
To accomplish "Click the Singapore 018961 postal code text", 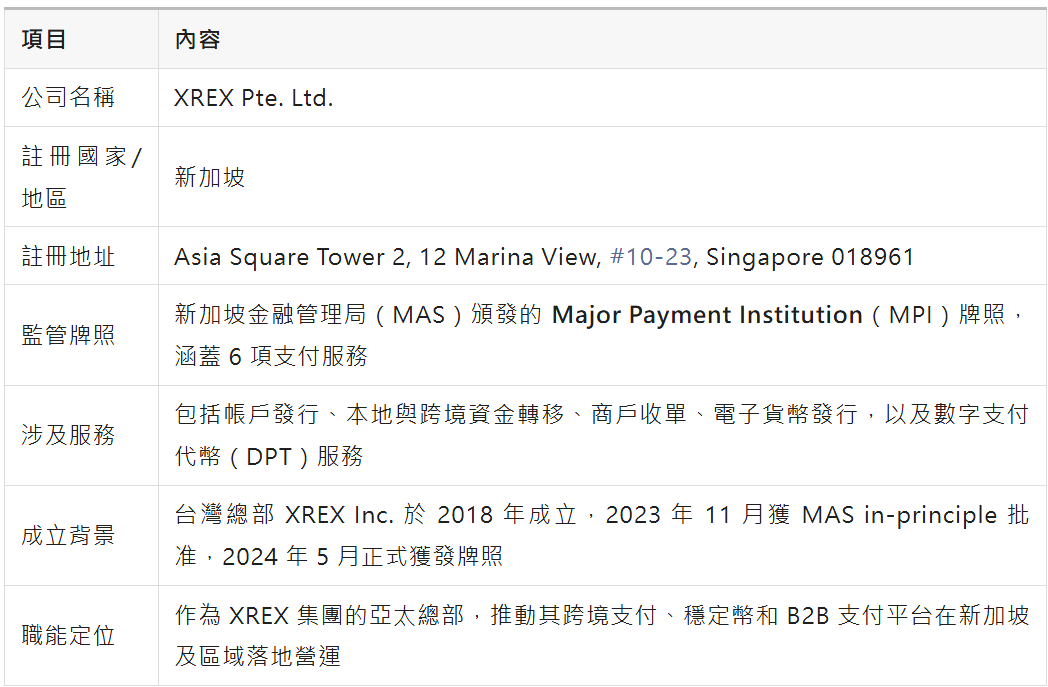I will coord(810,257).
